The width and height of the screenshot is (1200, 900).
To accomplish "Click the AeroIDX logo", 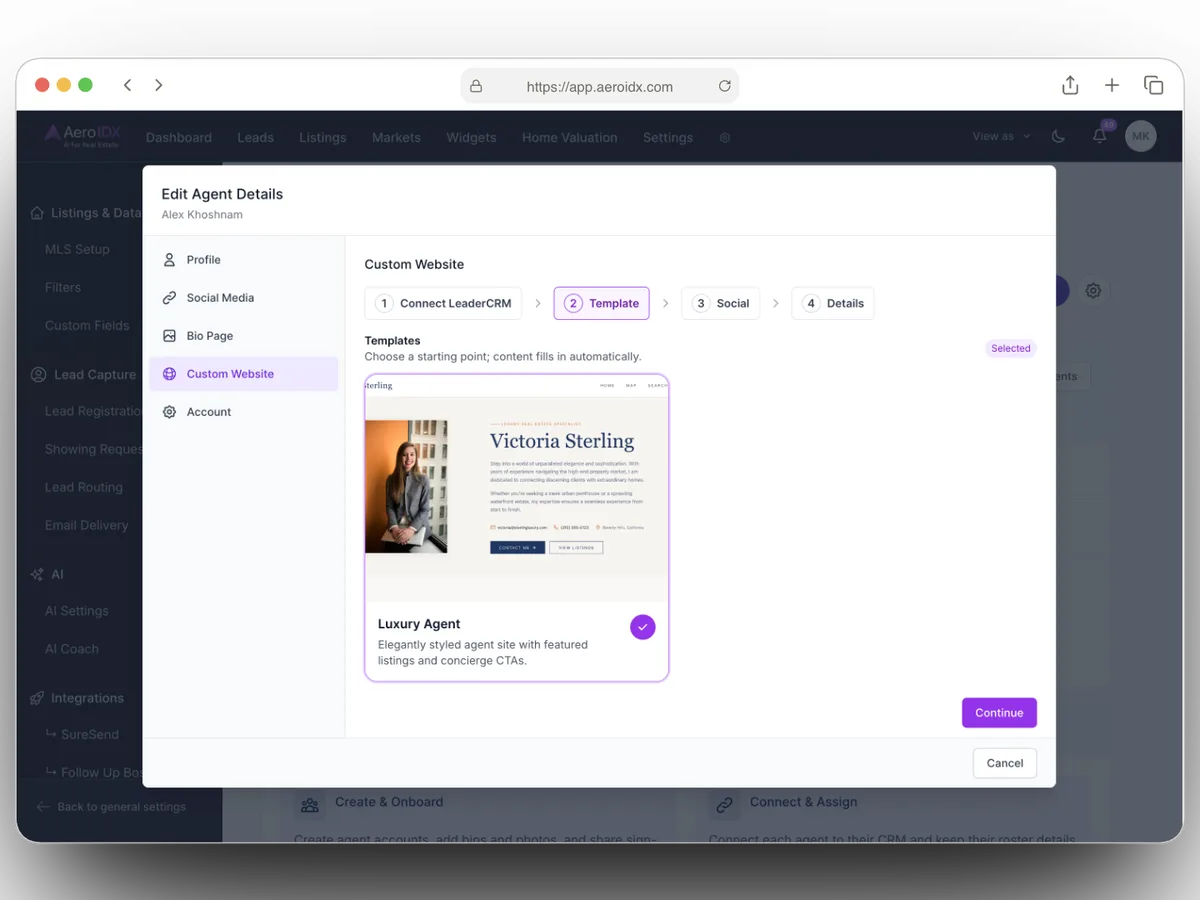I will click(82, 137).
